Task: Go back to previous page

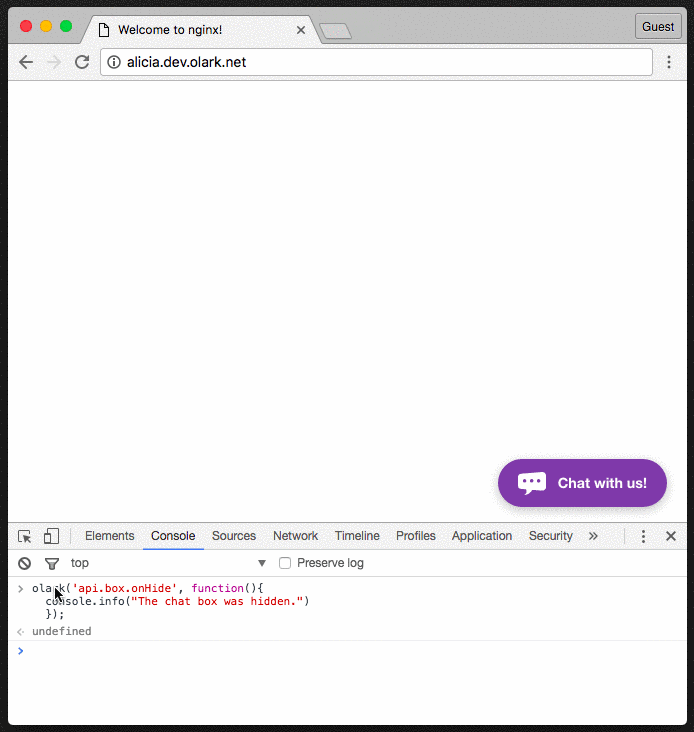Action: coord(26,62)
